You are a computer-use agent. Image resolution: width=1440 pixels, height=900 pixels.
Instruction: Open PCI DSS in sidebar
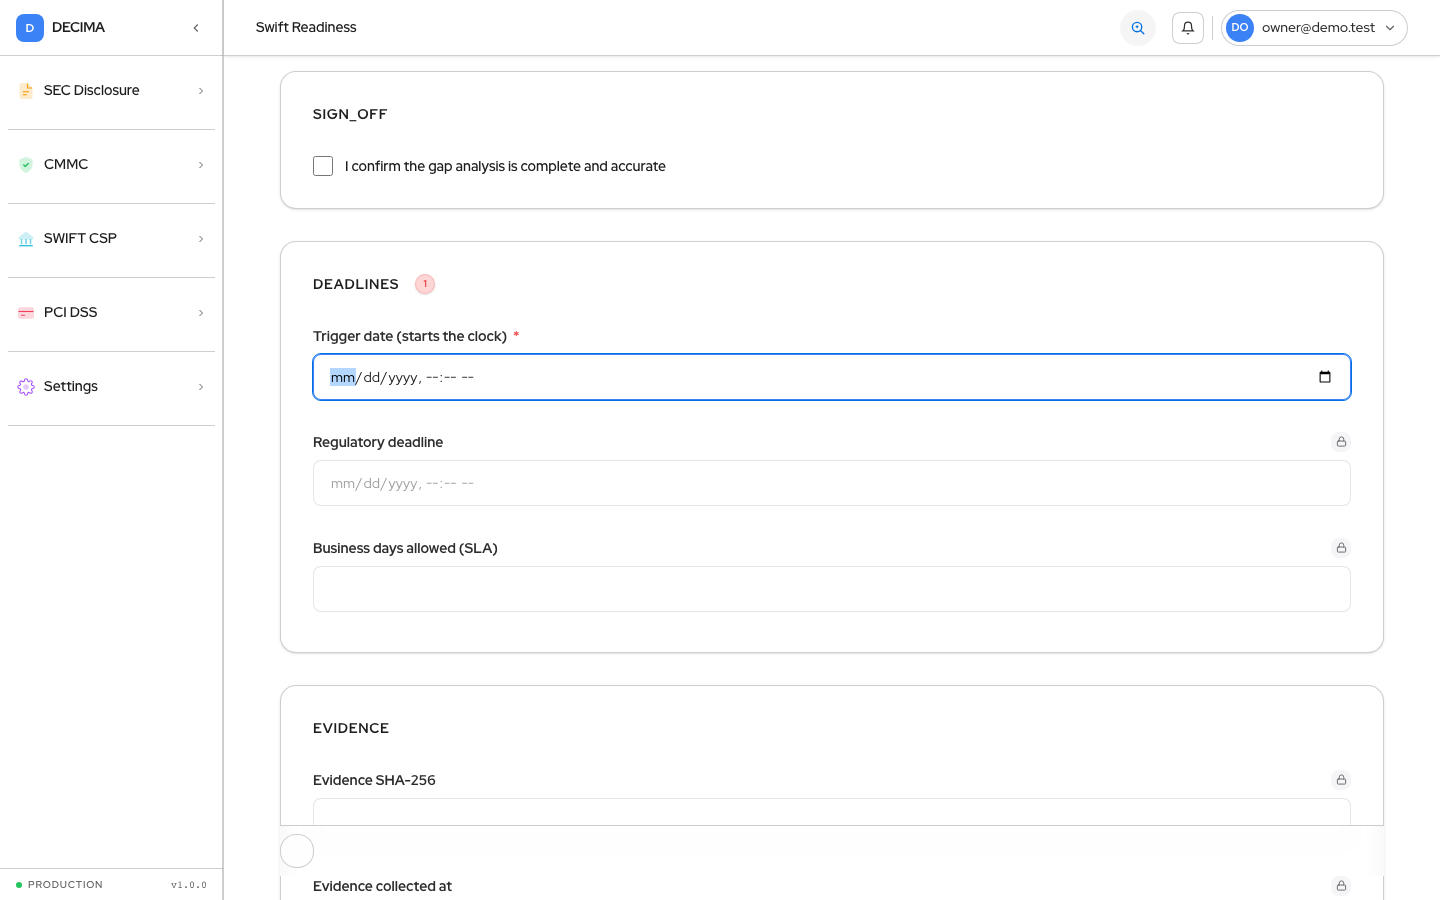[112, 313]
